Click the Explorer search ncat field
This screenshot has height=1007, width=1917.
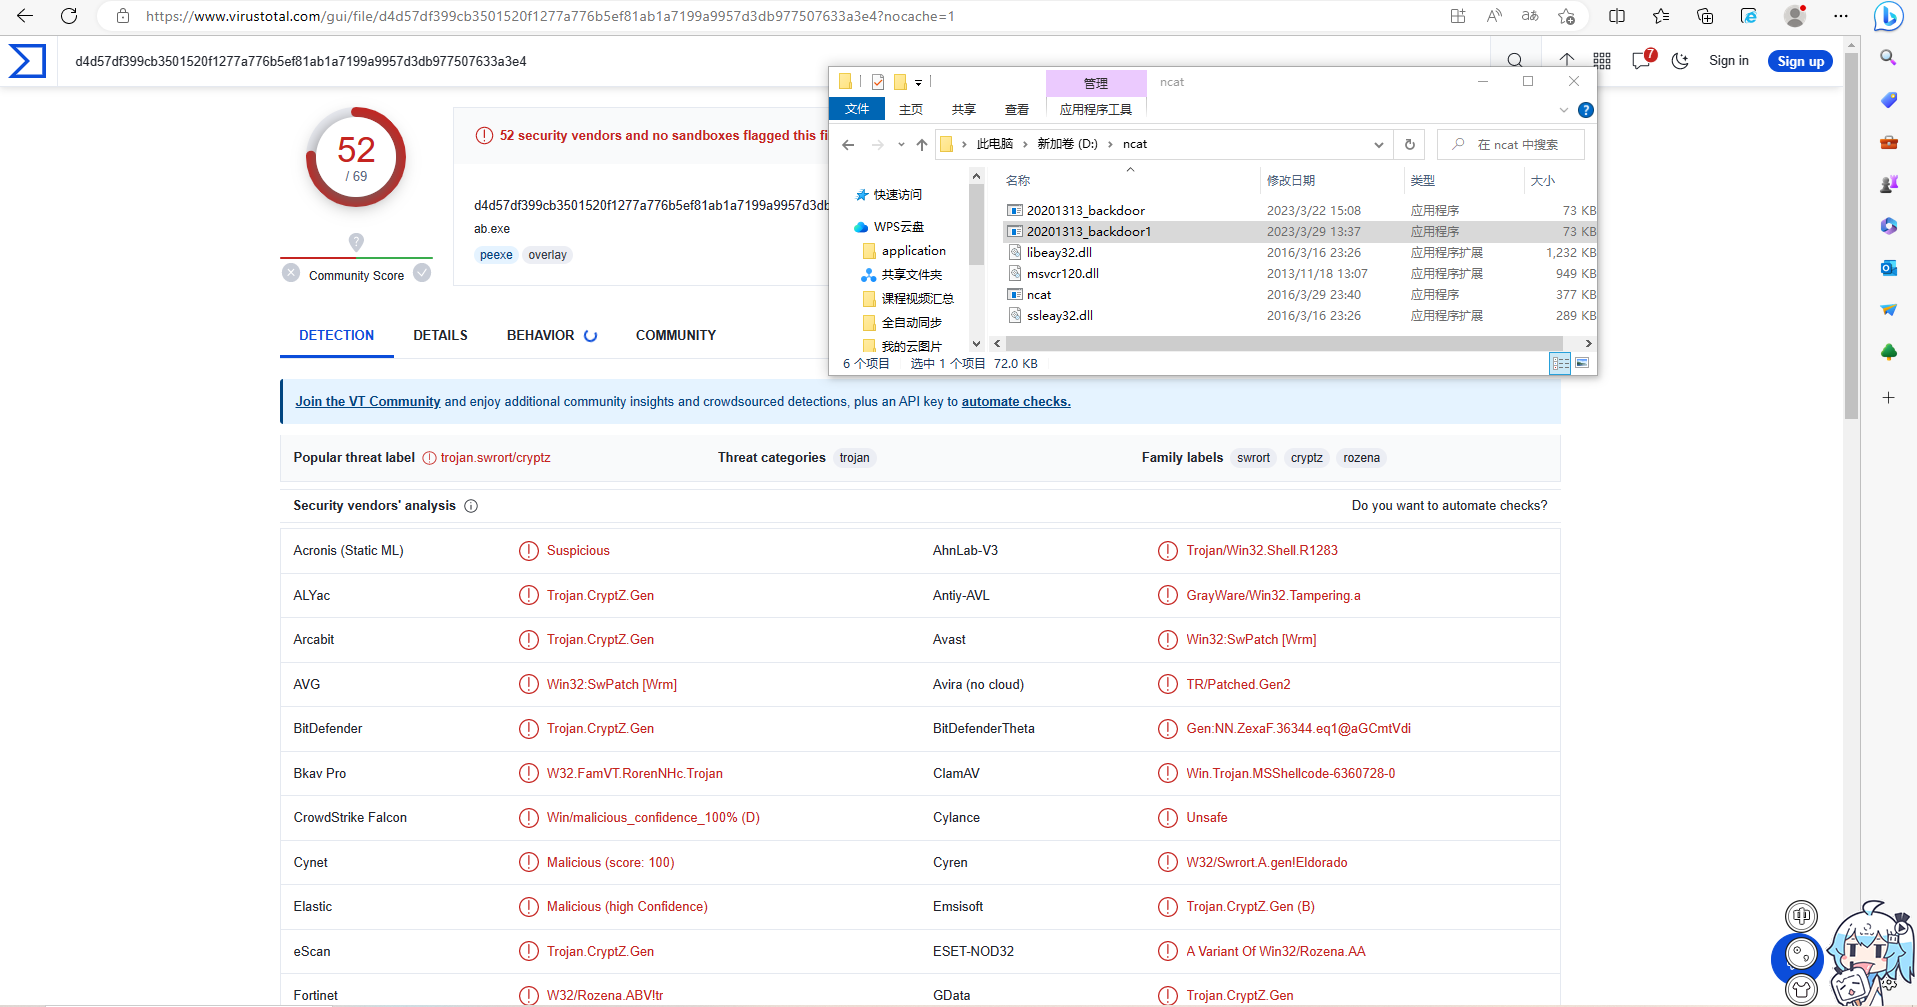1511,145
